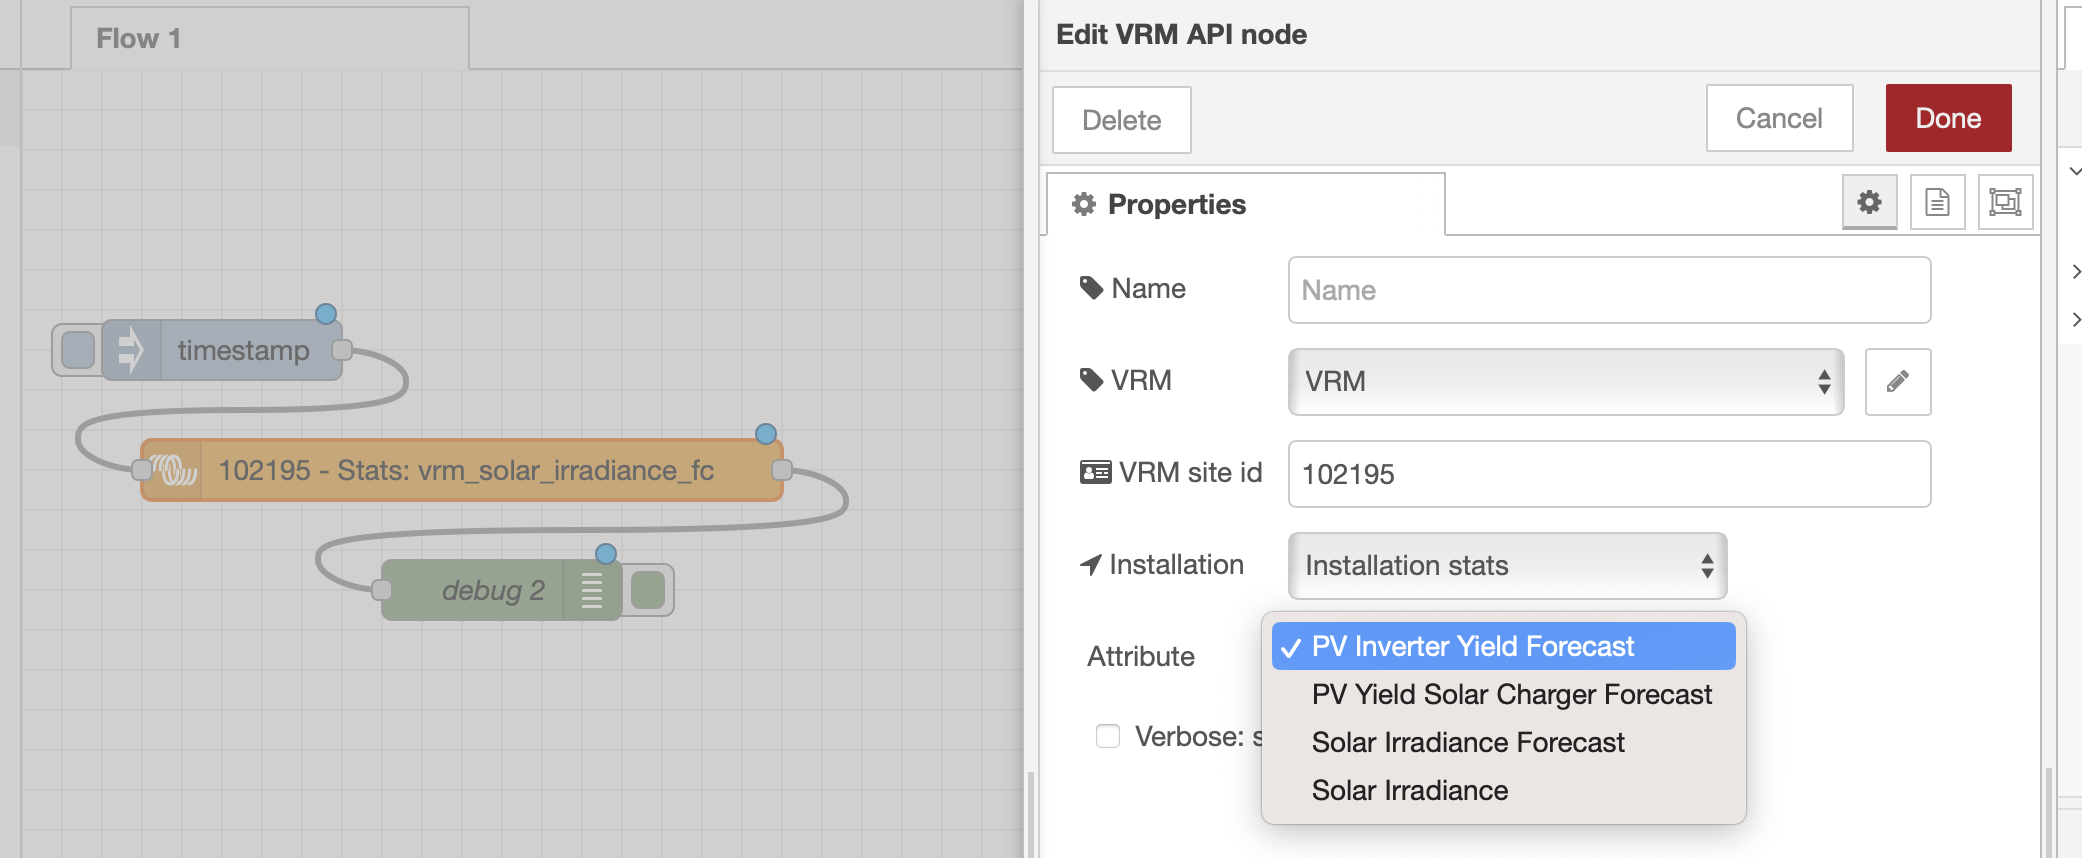This screenshot has height=858, width=2082.
Task: Click the changed-status dot on VRM API node
Action: [766, 434]
